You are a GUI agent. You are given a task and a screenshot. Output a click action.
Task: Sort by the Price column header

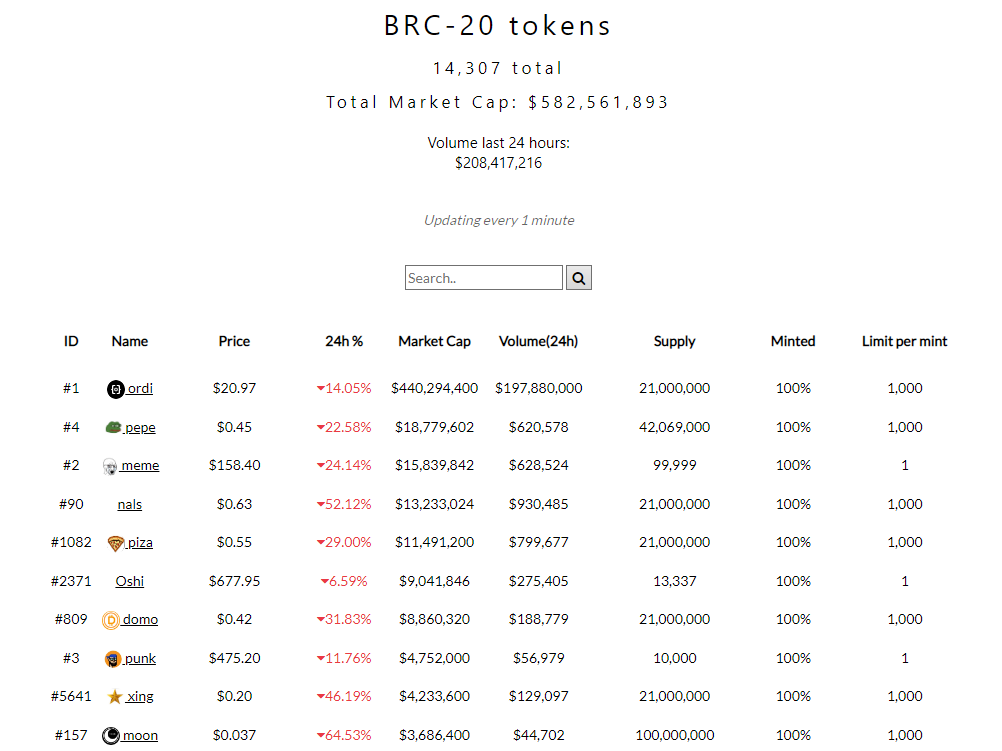234,341
